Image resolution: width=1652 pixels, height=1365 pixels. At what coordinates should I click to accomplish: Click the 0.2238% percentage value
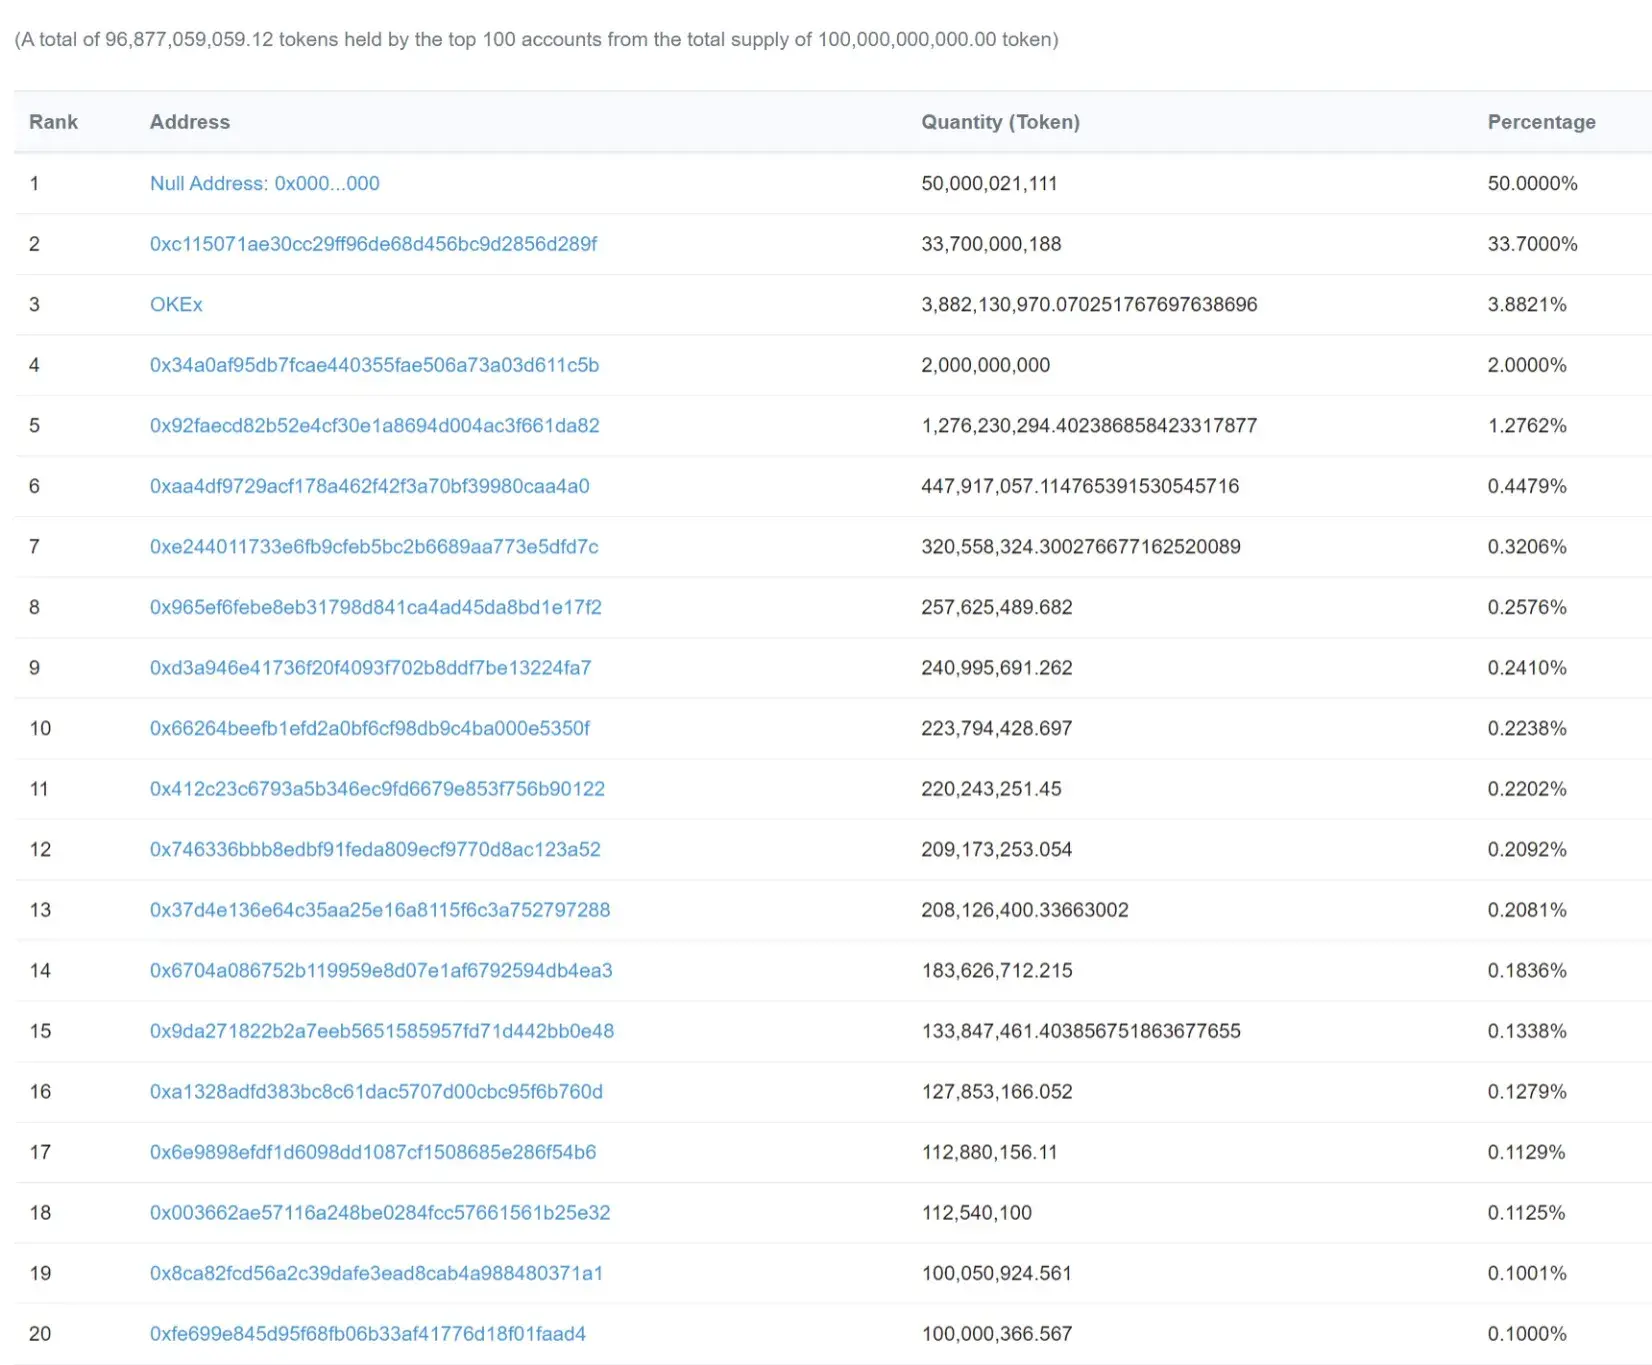pyautogui.click(x=1527, y=728)
